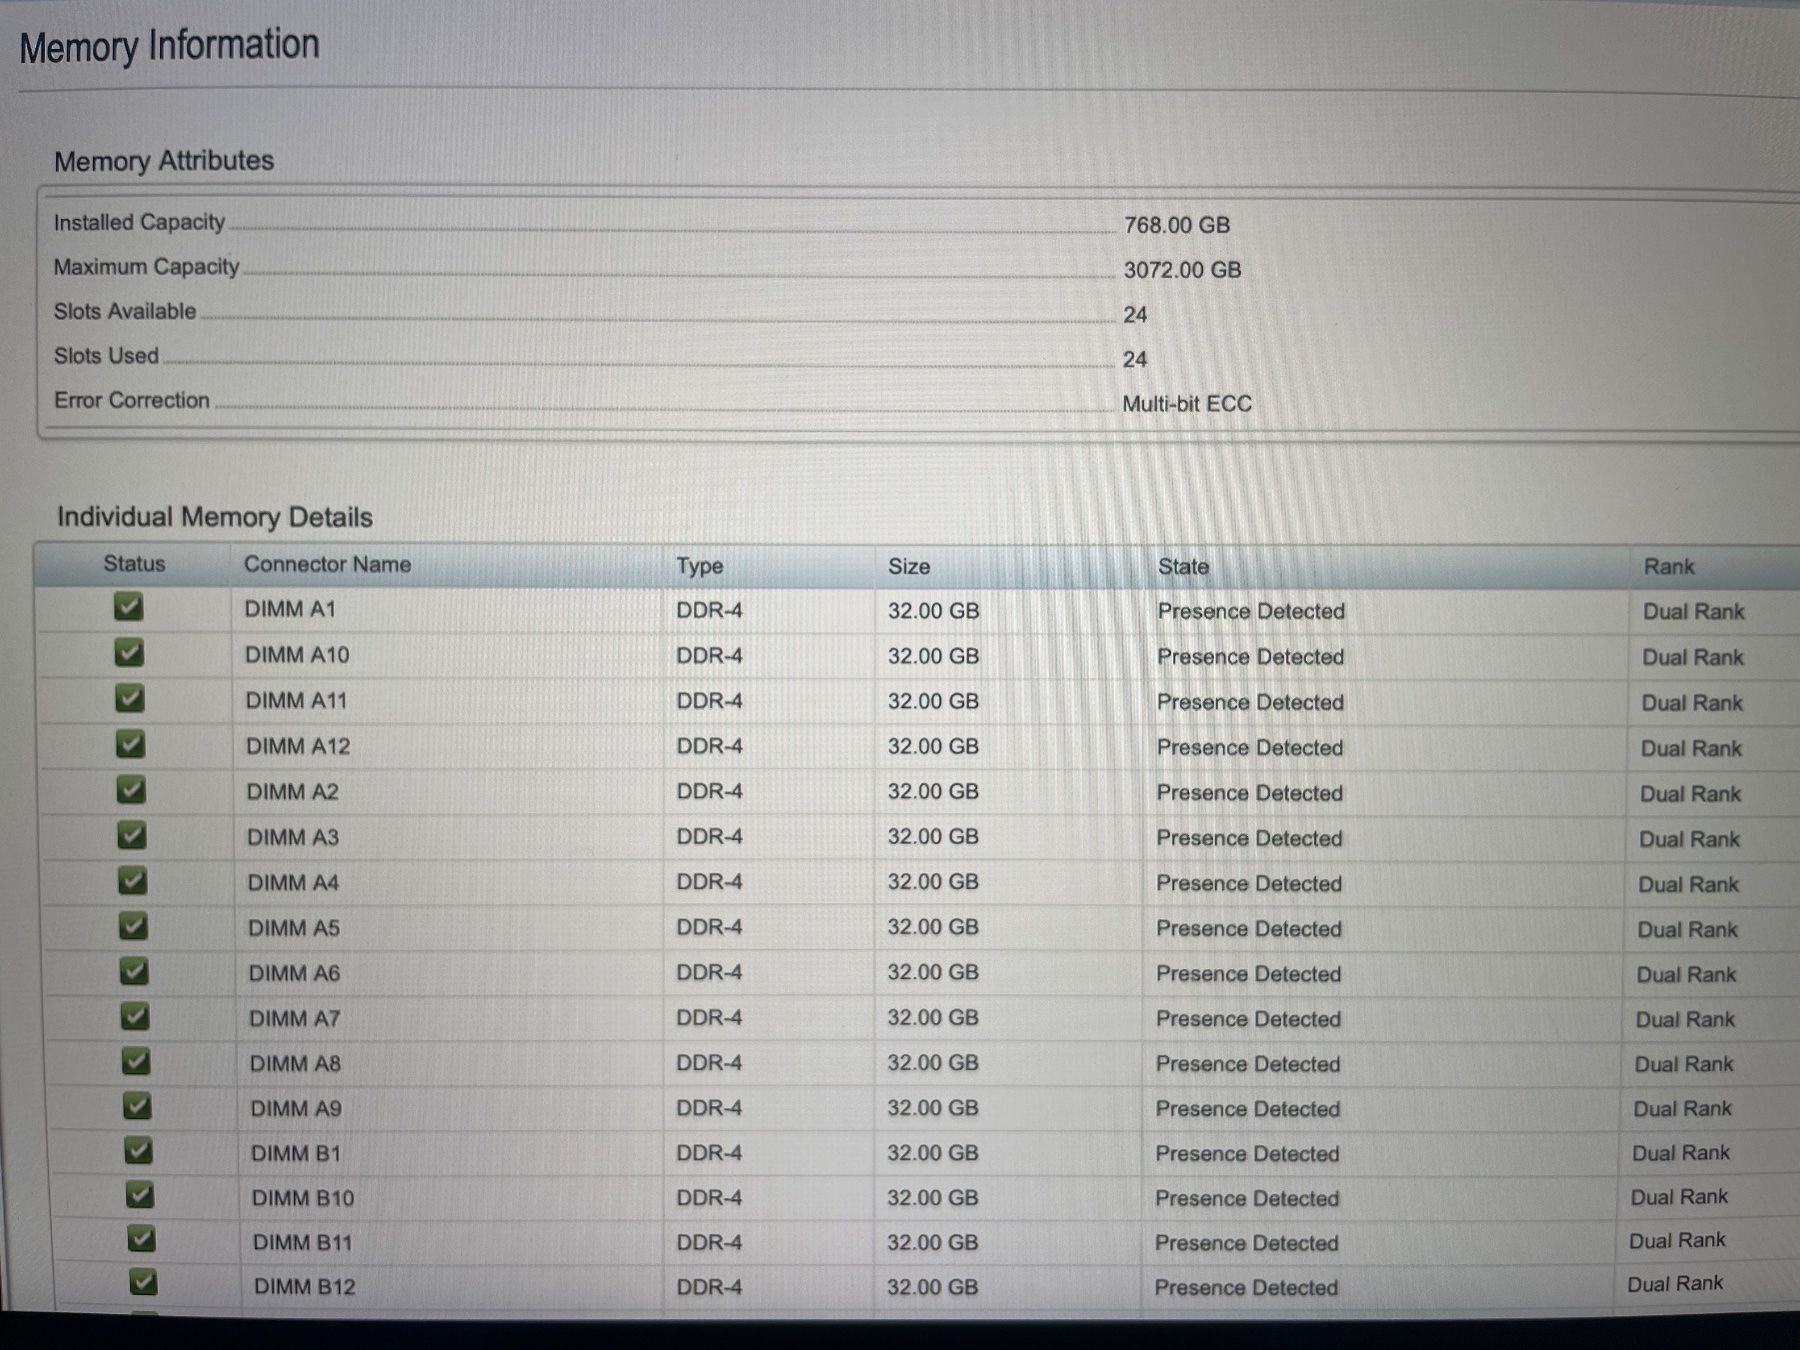
Task: Select the green check icon beside DIMM A12
Action: [130, 743]
